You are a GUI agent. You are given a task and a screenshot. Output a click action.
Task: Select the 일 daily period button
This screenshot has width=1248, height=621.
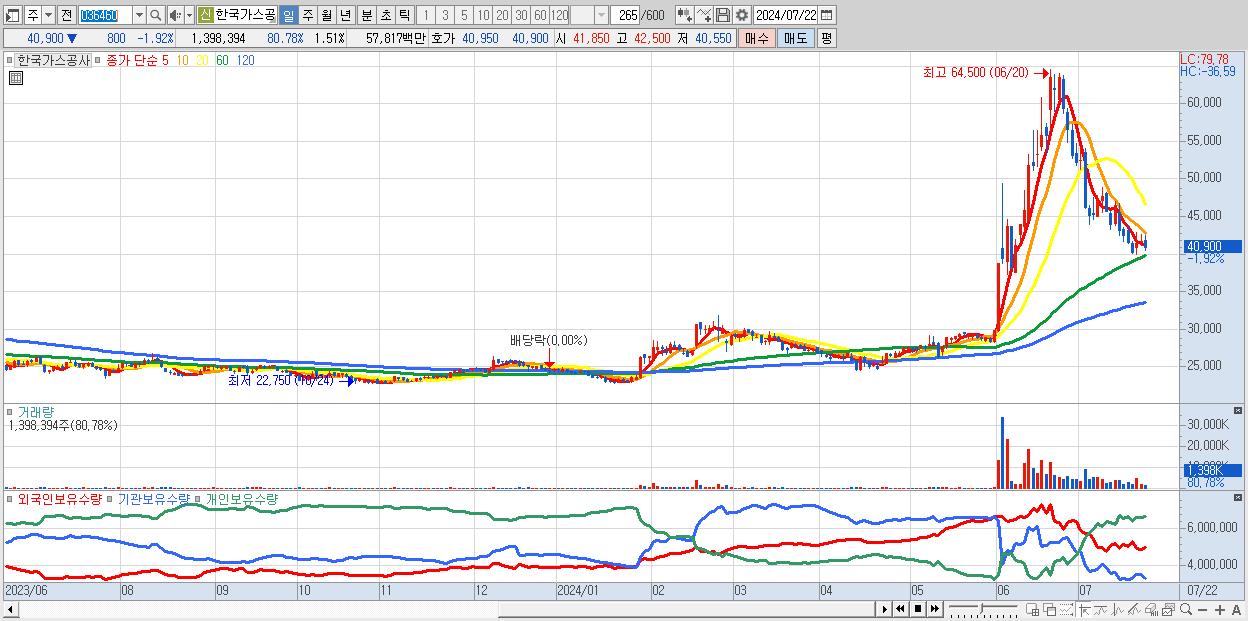click(x=288, y=15)
